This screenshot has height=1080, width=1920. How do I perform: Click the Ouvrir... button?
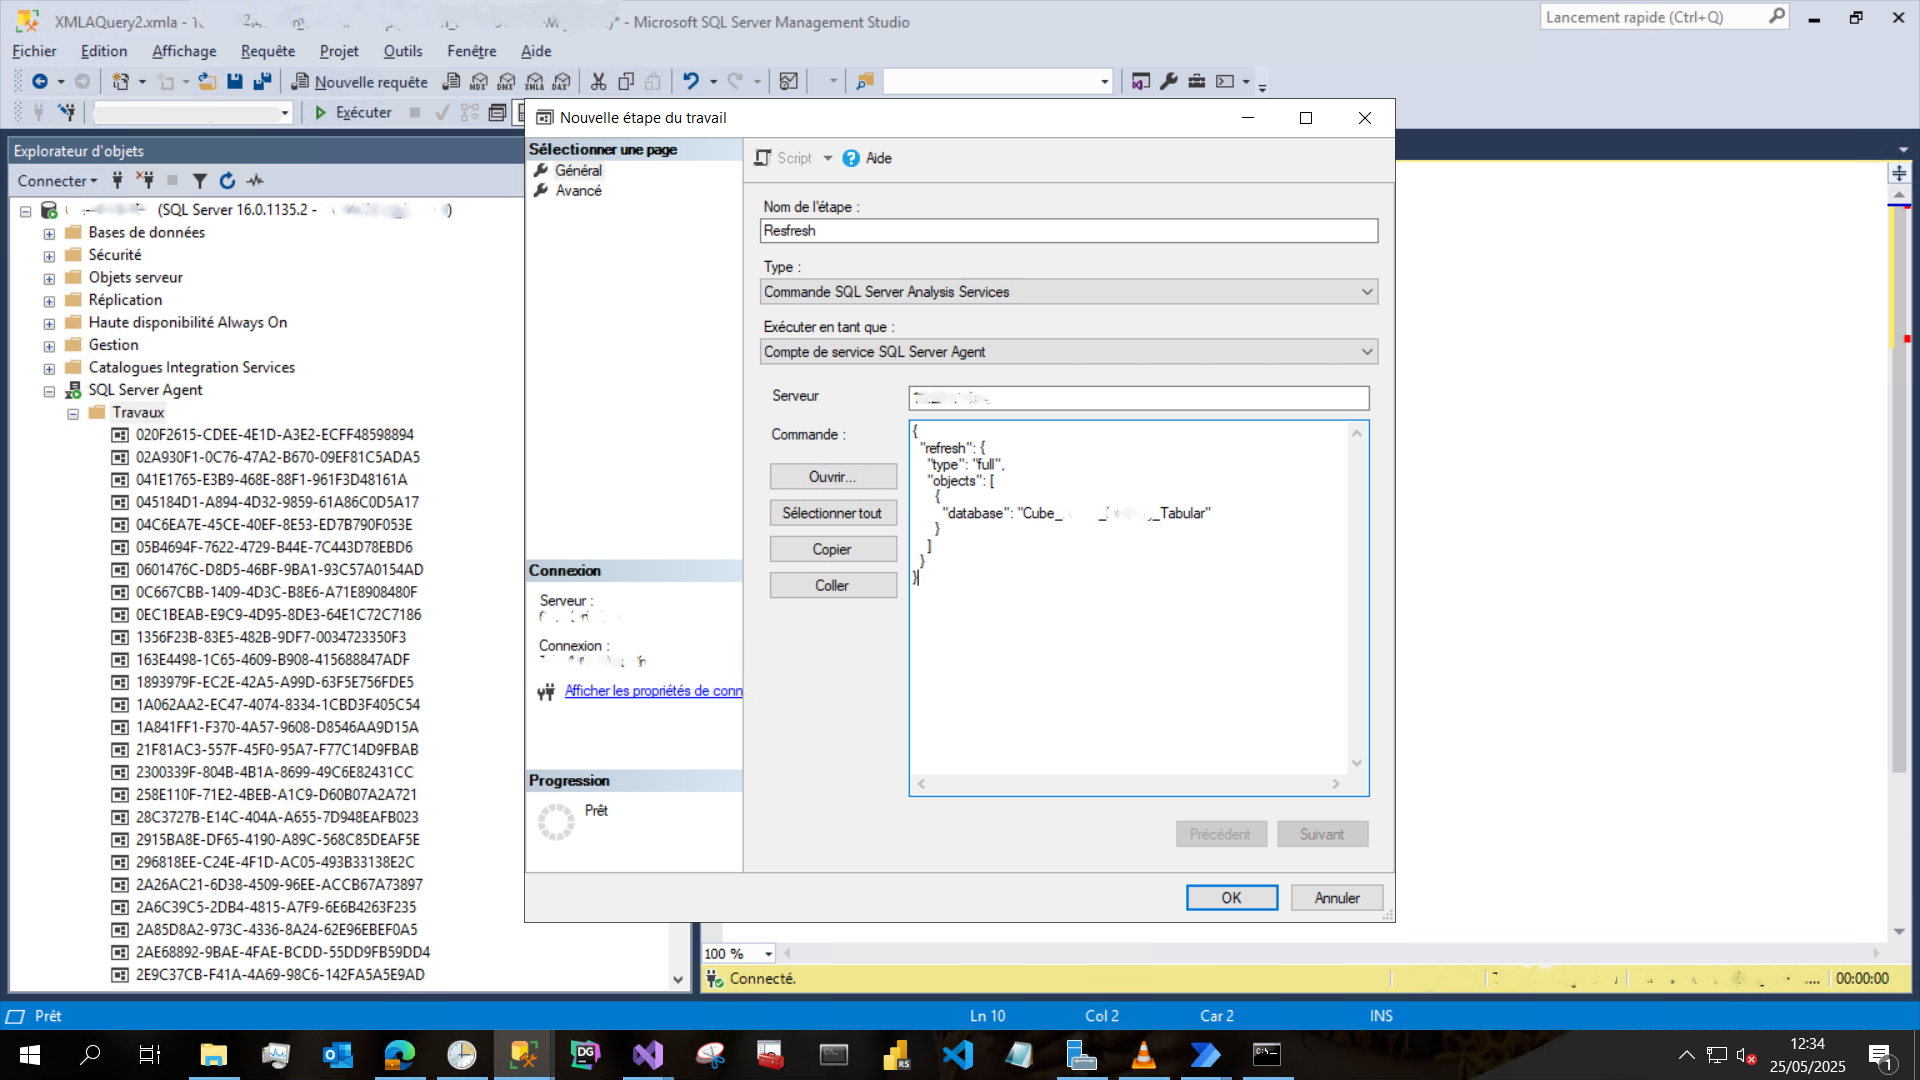tap(833, 477)
